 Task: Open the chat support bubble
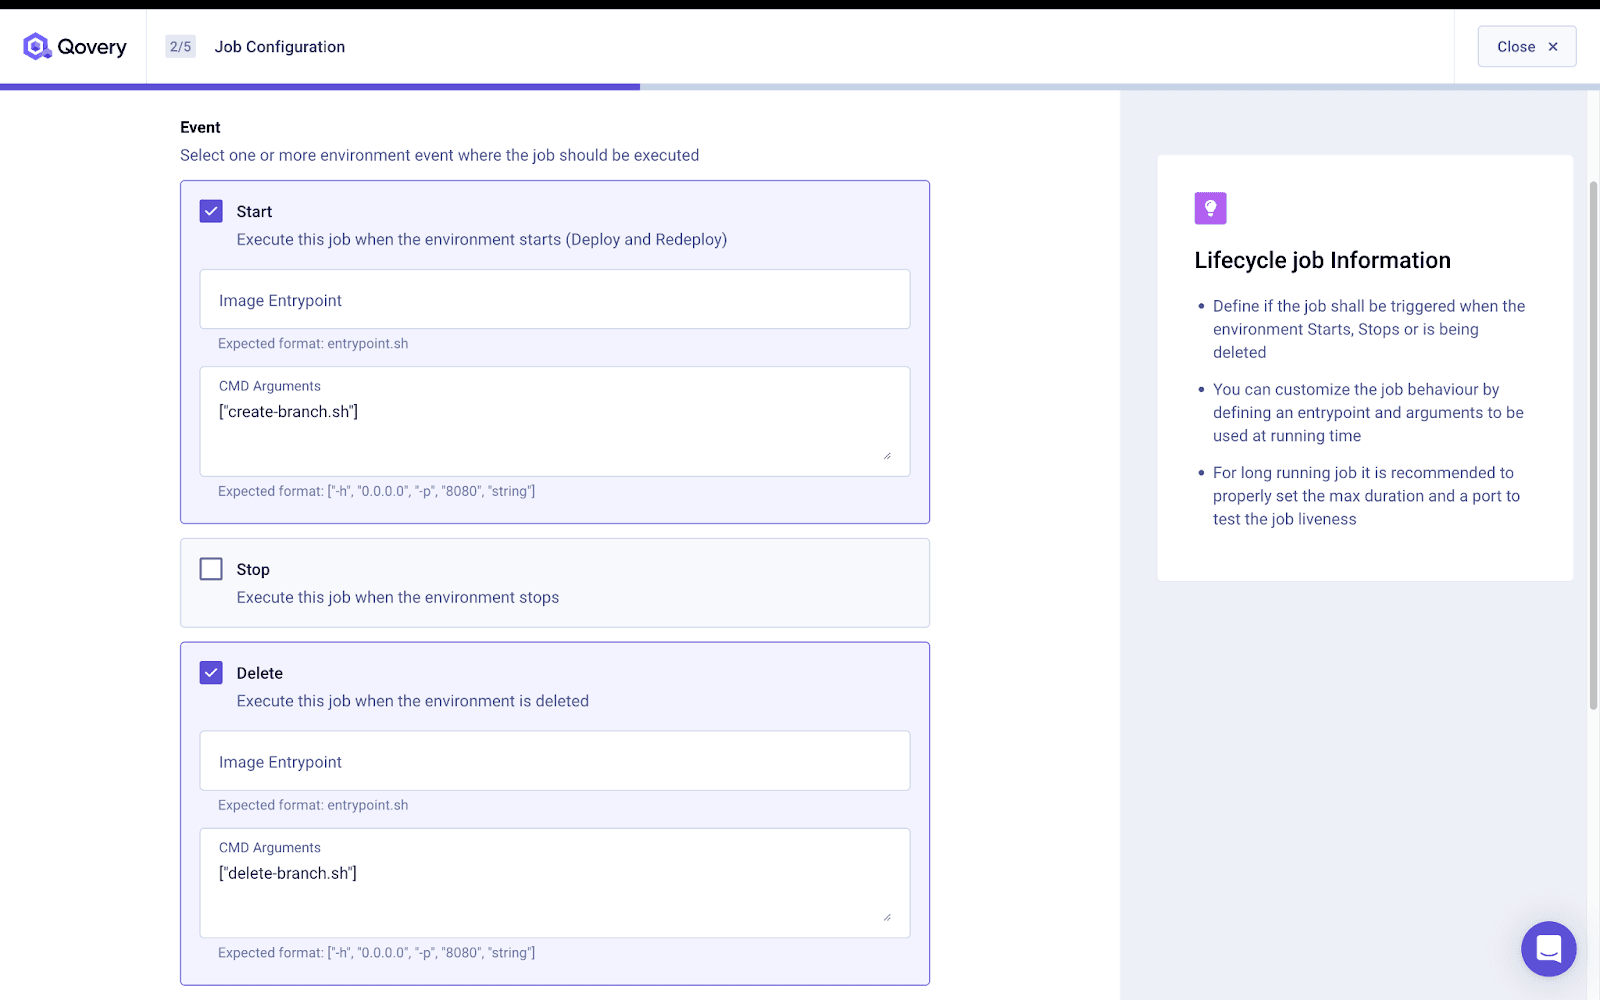click(x=1548, y=948)
